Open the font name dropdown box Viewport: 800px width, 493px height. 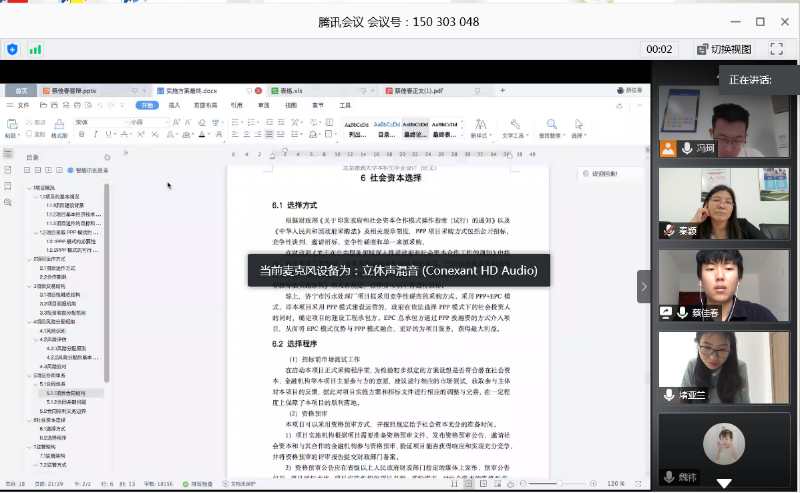pos(100,122)
